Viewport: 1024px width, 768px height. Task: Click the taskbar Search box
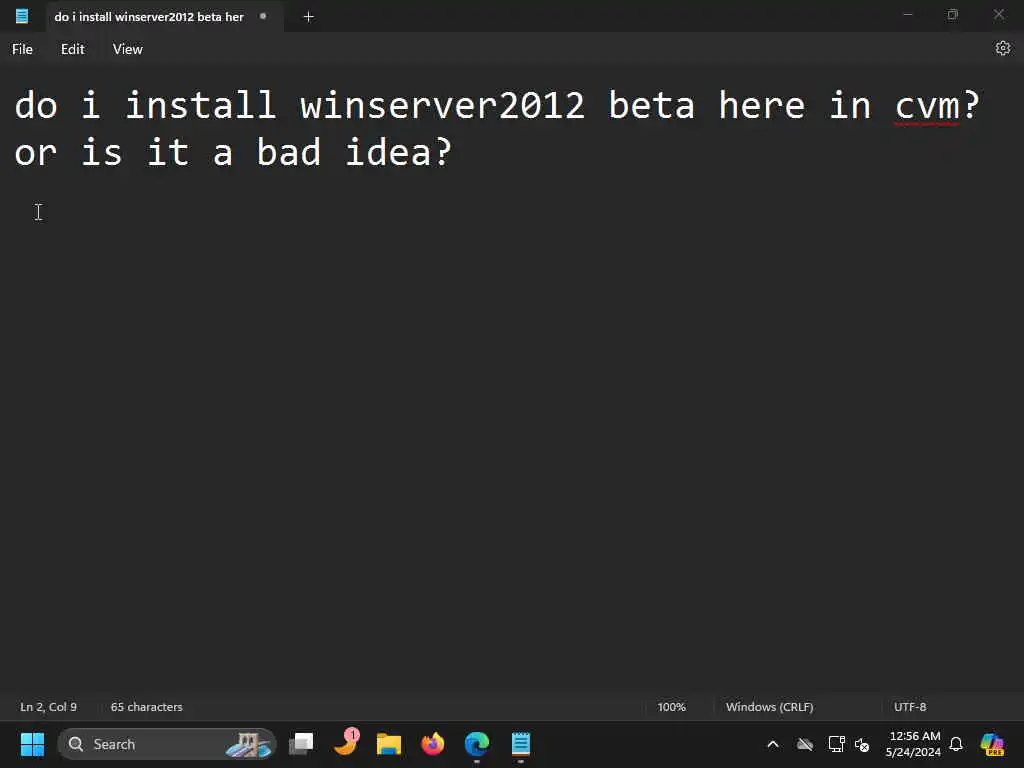167,744
